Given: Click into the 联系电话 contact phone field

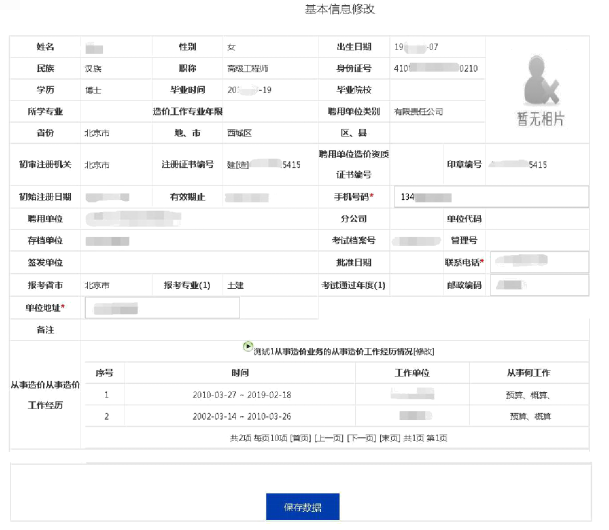Looking at the screenshot, I should click(x=539, y=262).
